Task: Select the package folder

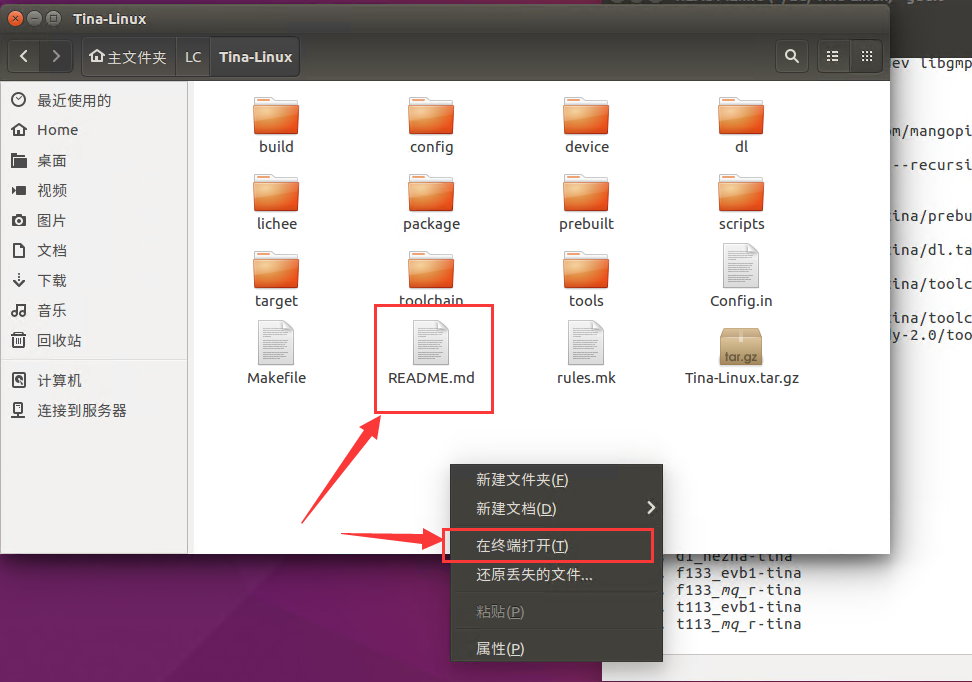Action: click(x=431, y=203)
